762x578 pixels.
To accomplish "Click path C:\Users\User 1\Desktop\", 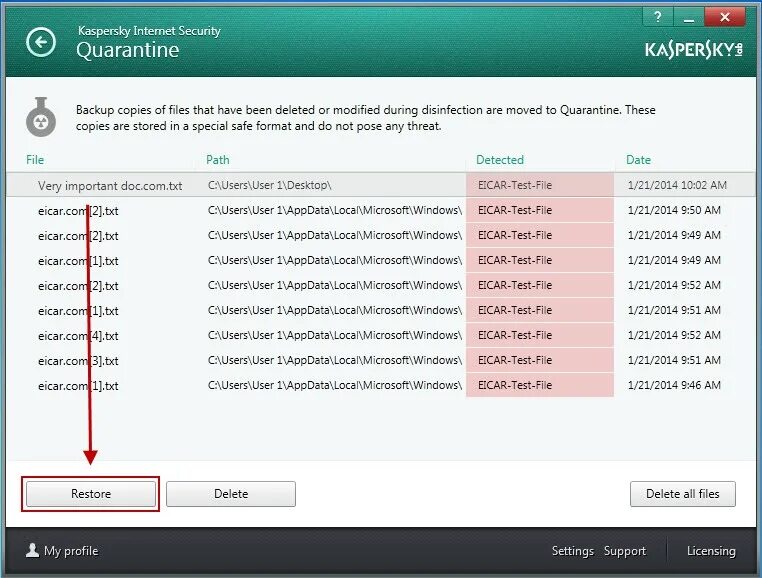I will point(270,185).
